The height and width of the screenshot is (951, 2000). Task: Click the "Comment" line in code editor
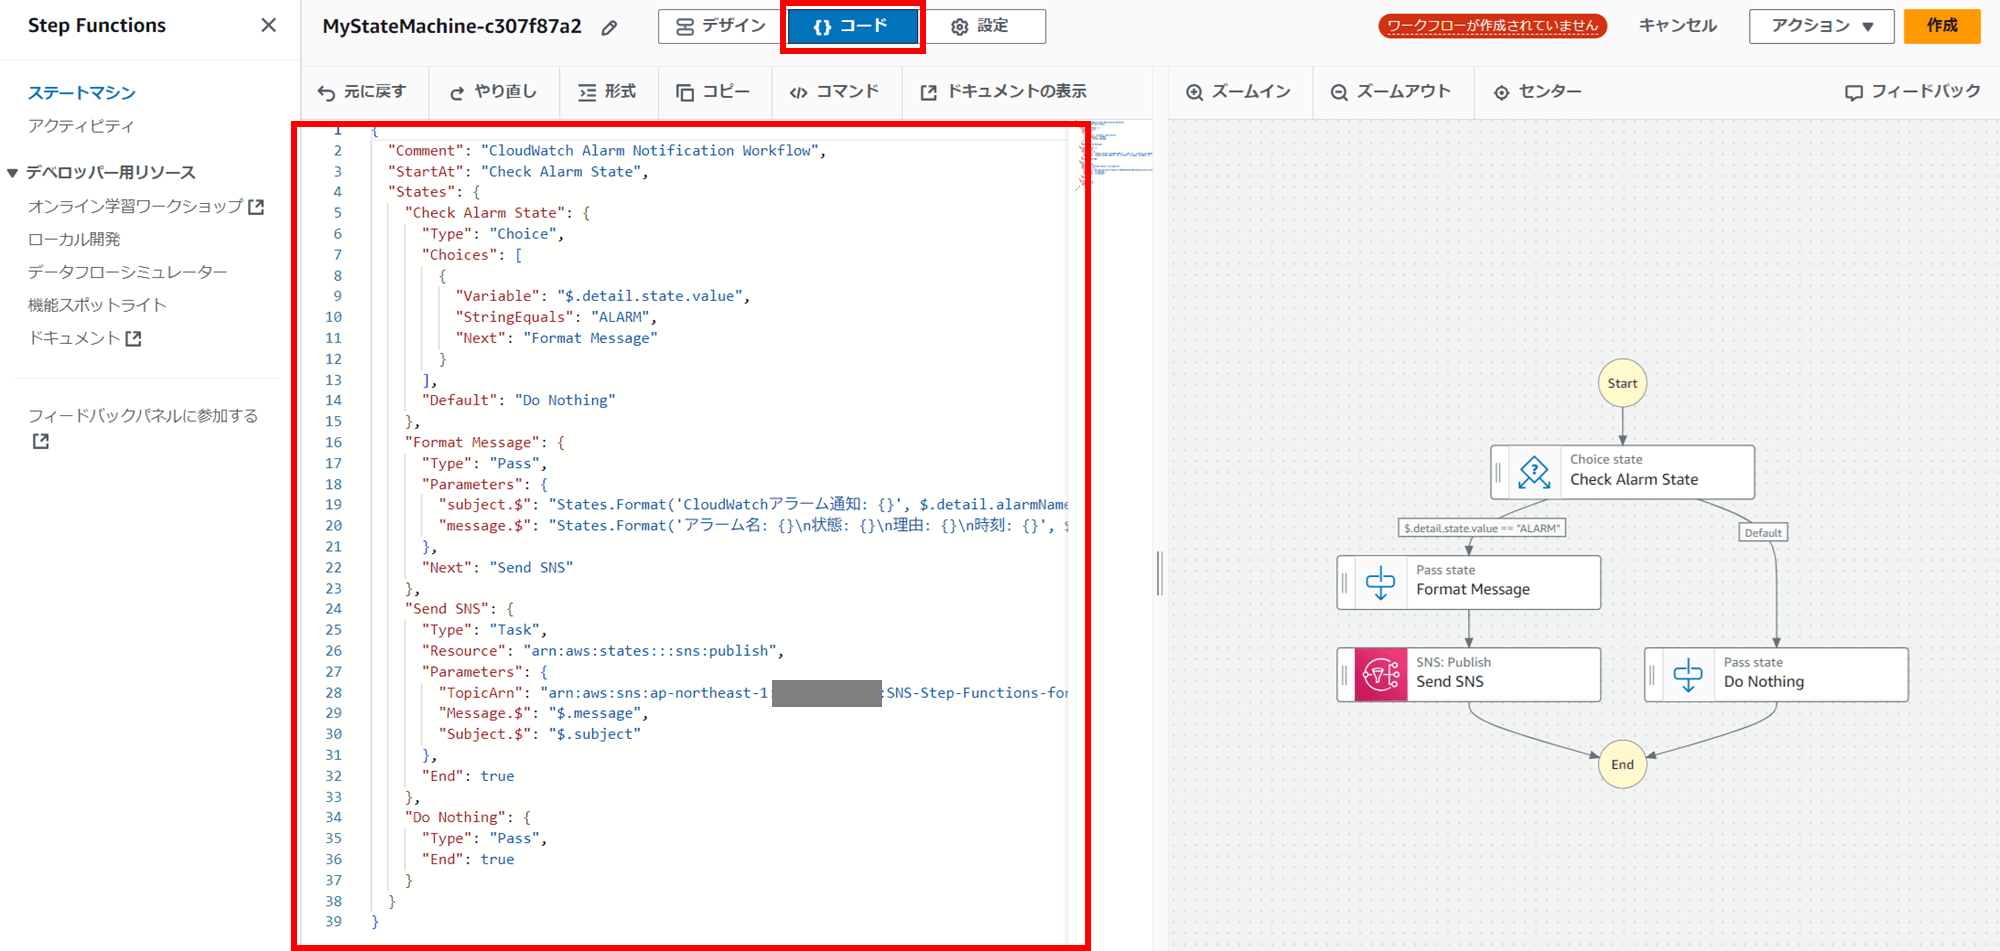[606, 151]
